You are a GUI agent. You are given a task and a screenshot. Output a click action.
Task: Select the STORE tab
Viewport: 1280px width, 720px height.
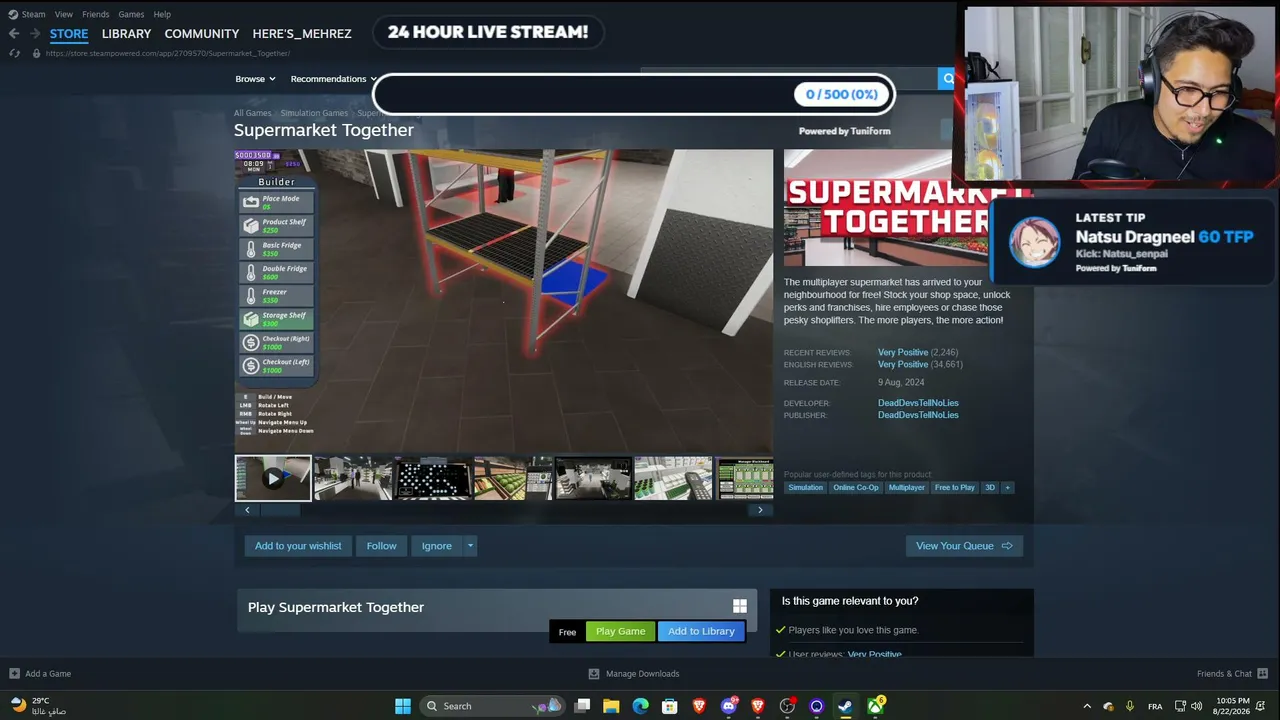pos(69,34)
